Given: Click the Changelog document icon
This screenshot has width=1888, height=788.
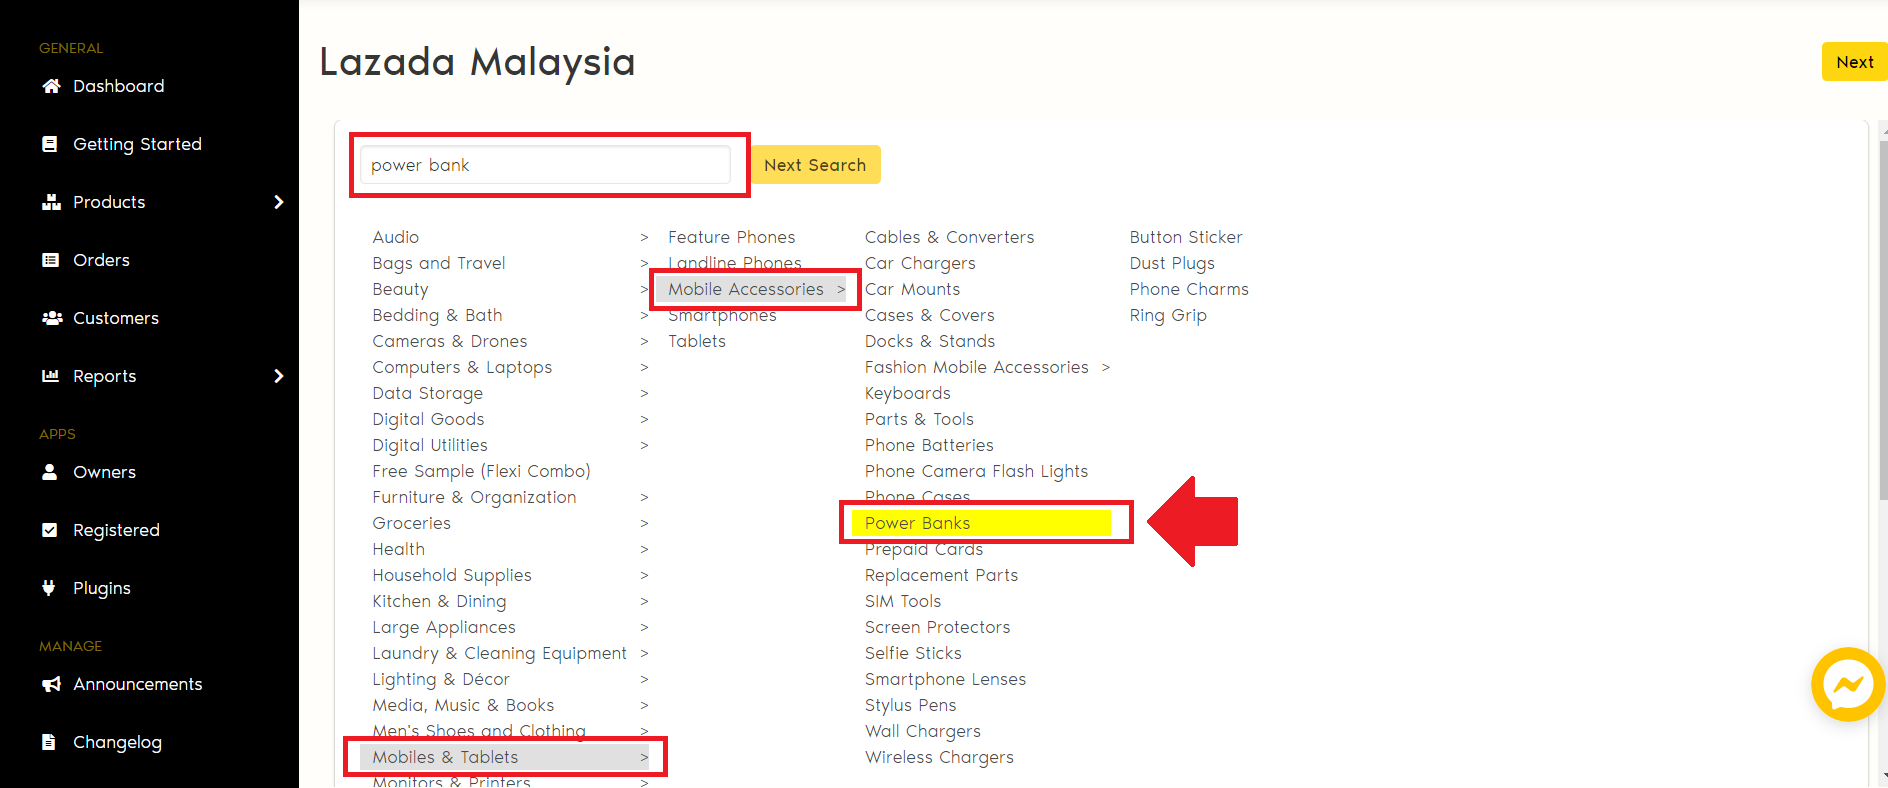Looking at the screenshot, I should point(49,742).
